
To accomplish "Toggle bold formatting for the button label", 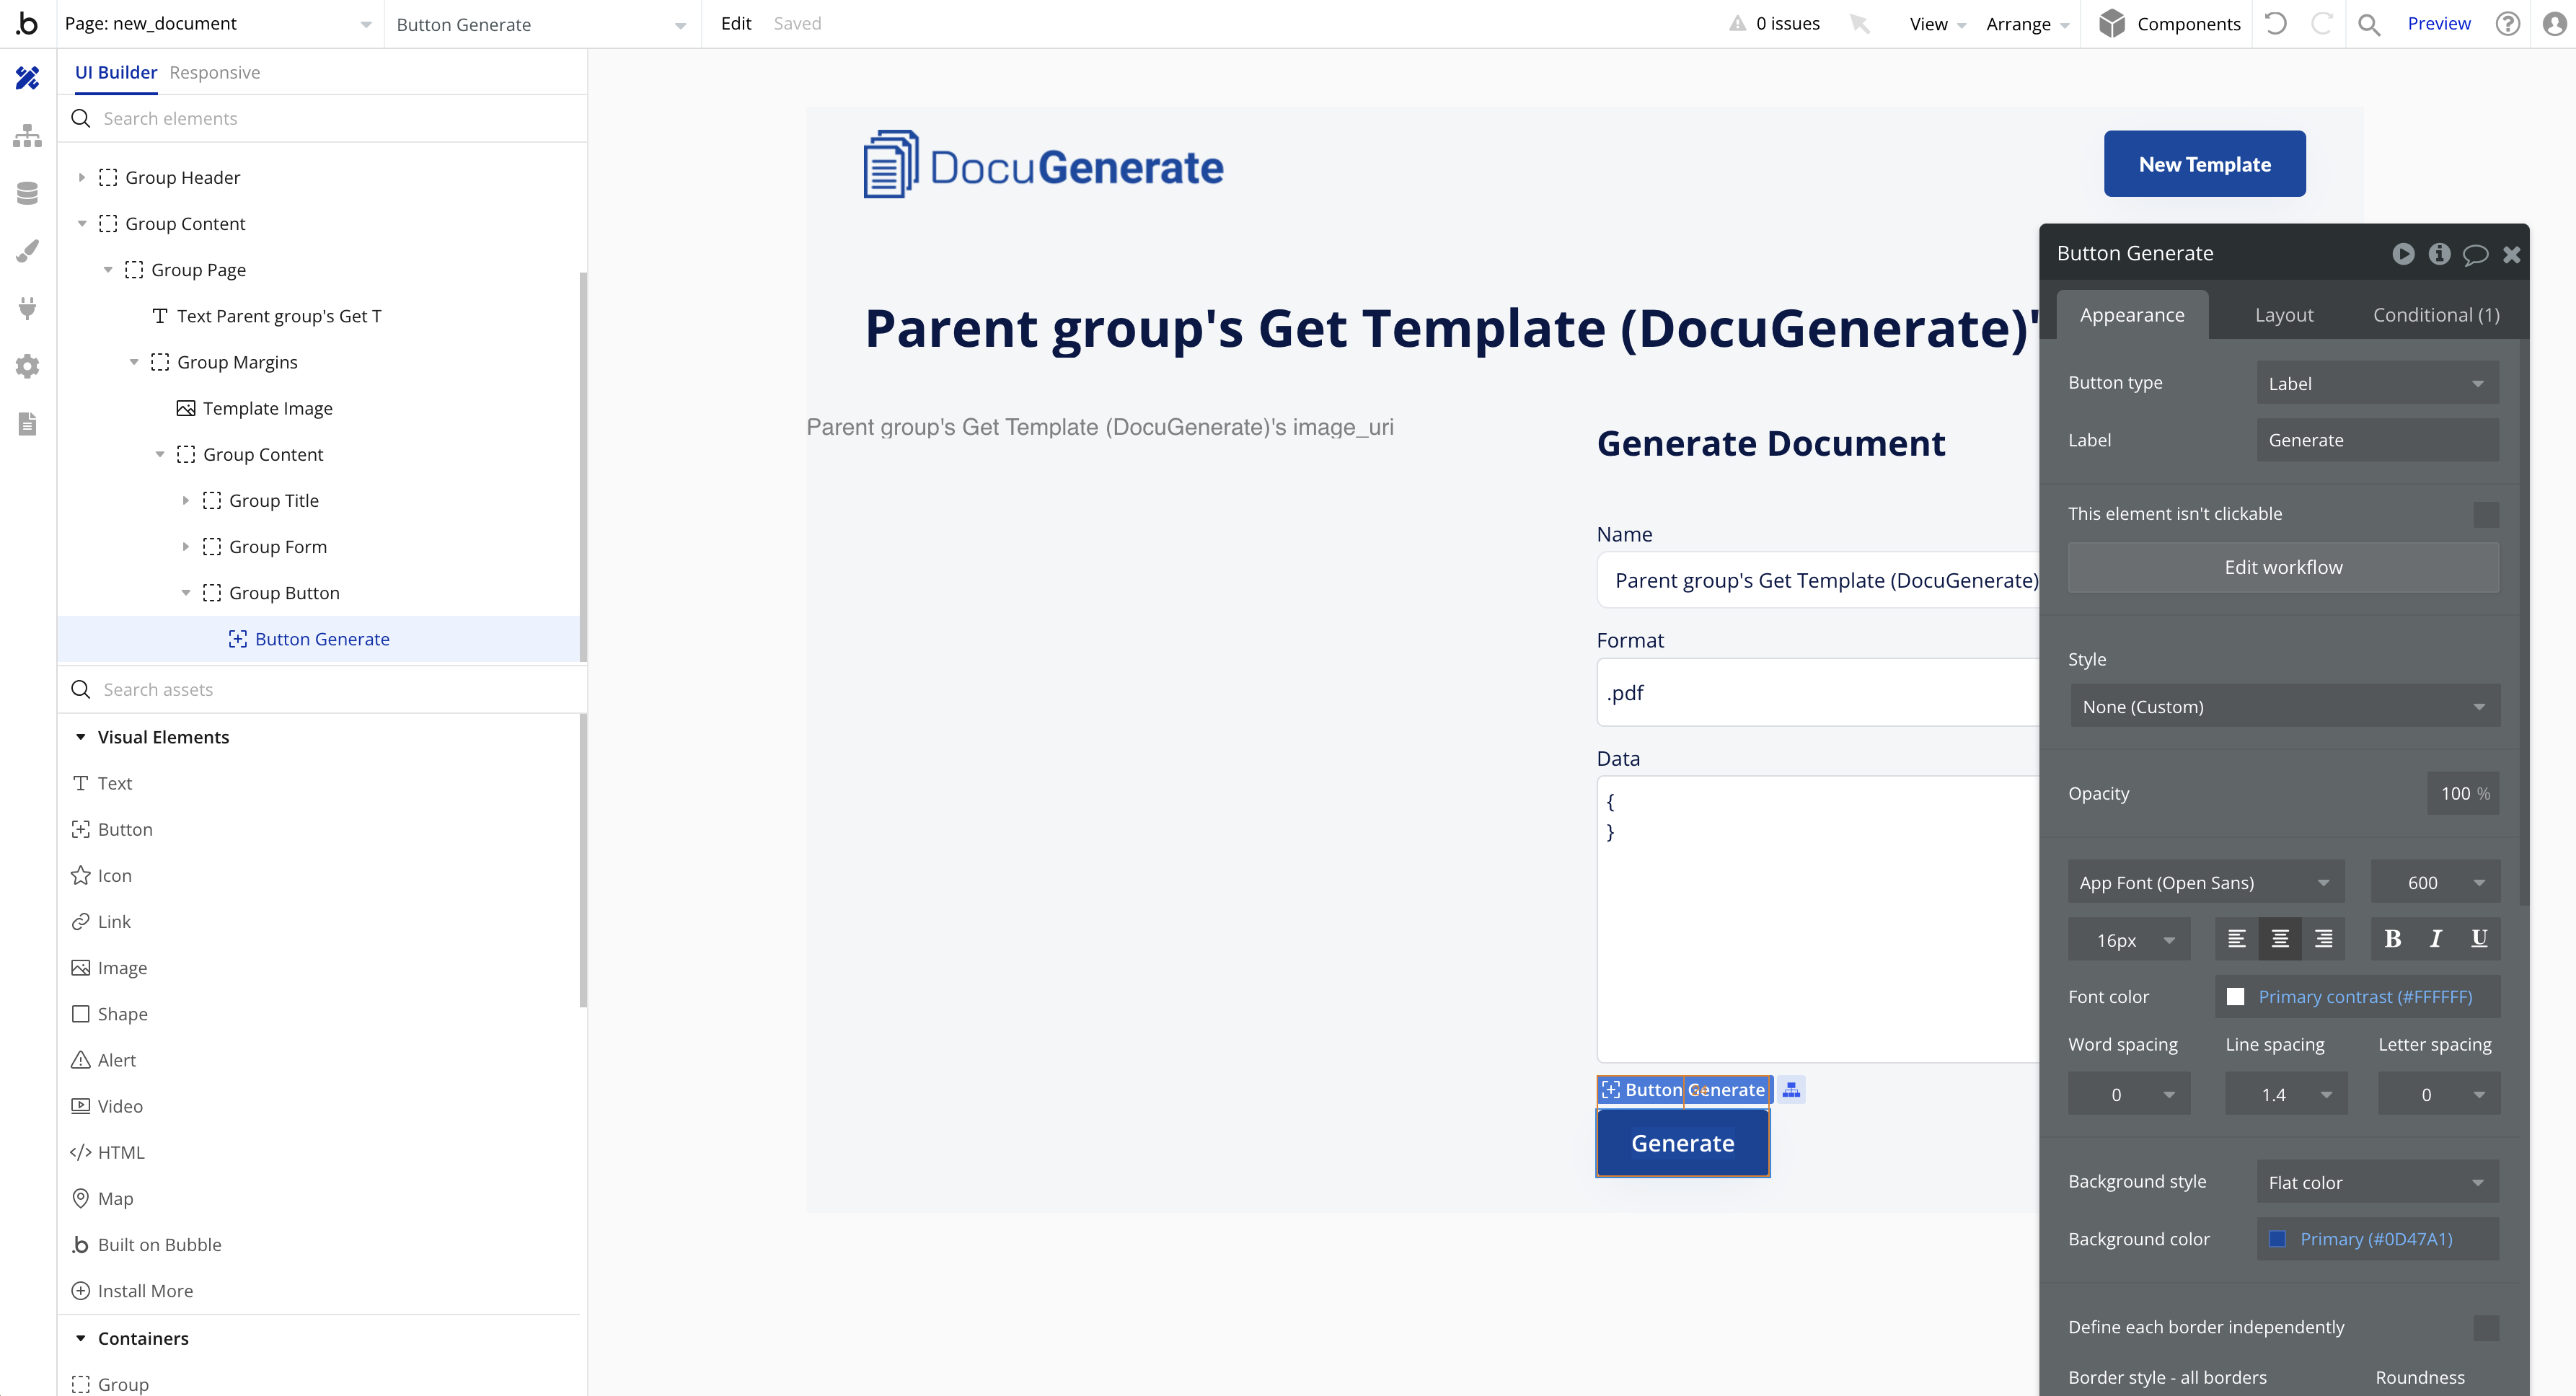I will click(x=2392, y=938).
